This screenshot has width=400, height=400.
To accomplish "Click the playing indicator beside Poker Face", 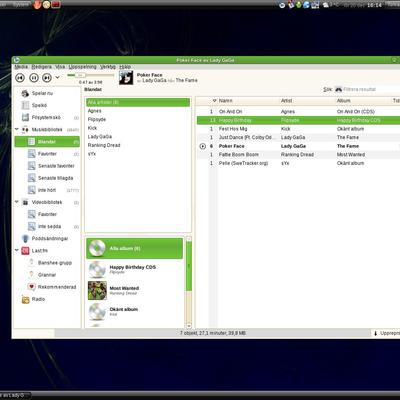I will click(x=203, y=146).
